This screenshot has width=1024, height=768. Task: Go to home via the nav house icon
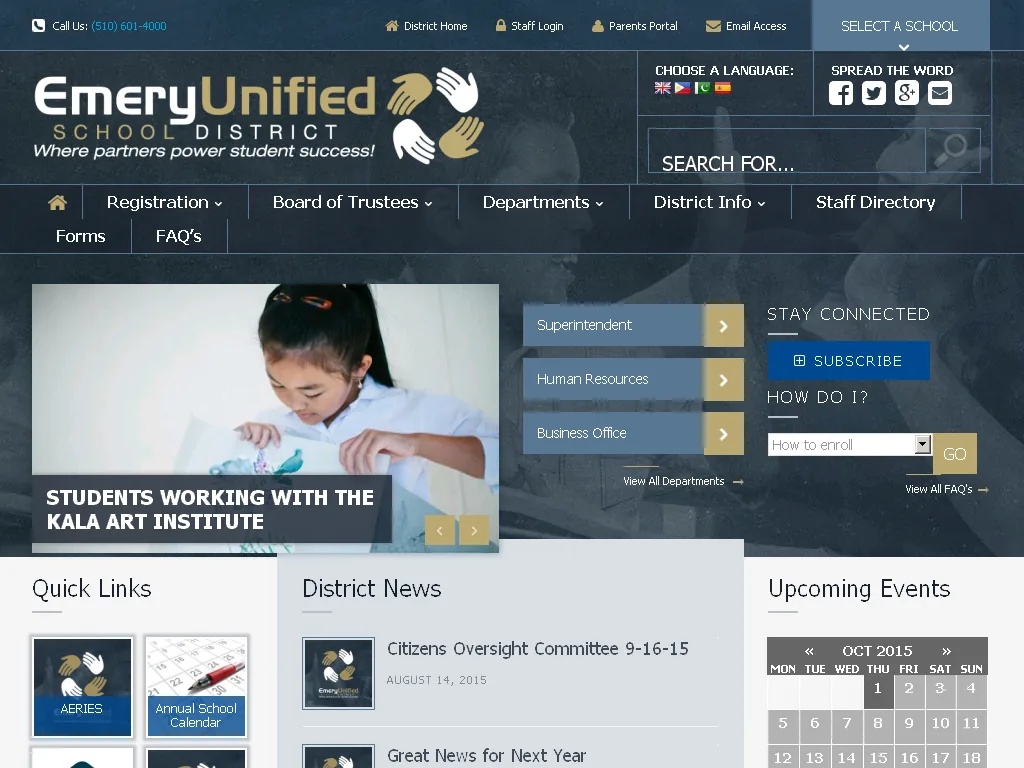pos(57,202)
